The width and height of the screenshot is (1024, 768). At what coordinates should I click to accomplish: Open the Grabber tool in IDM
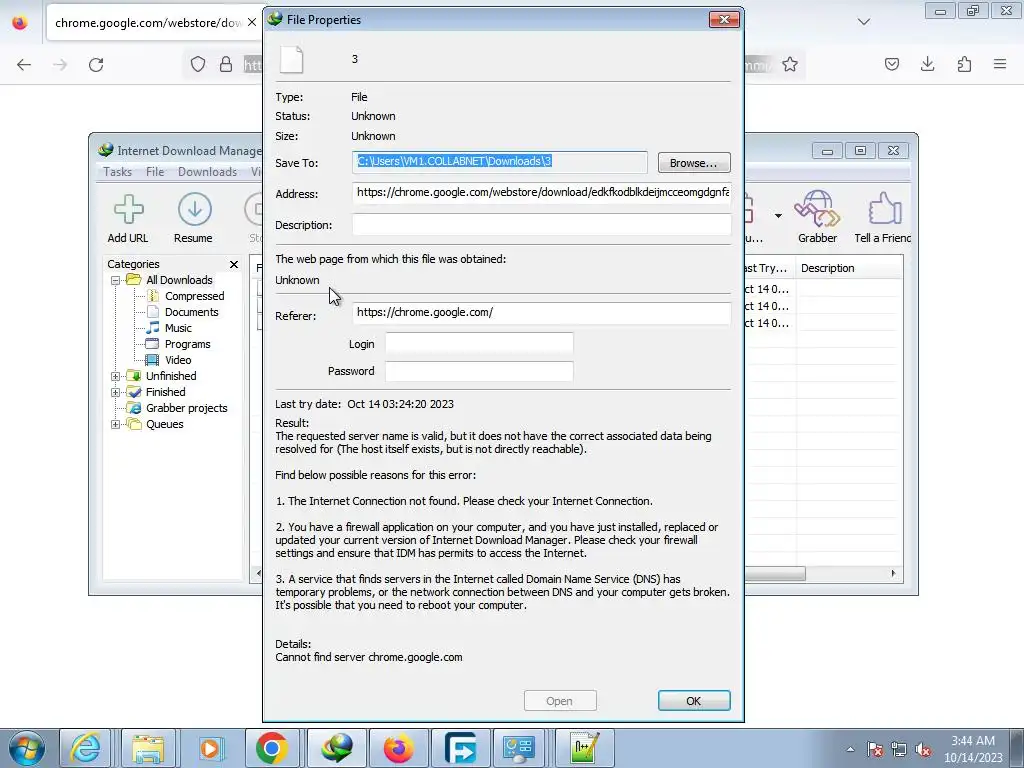[817, 218]
